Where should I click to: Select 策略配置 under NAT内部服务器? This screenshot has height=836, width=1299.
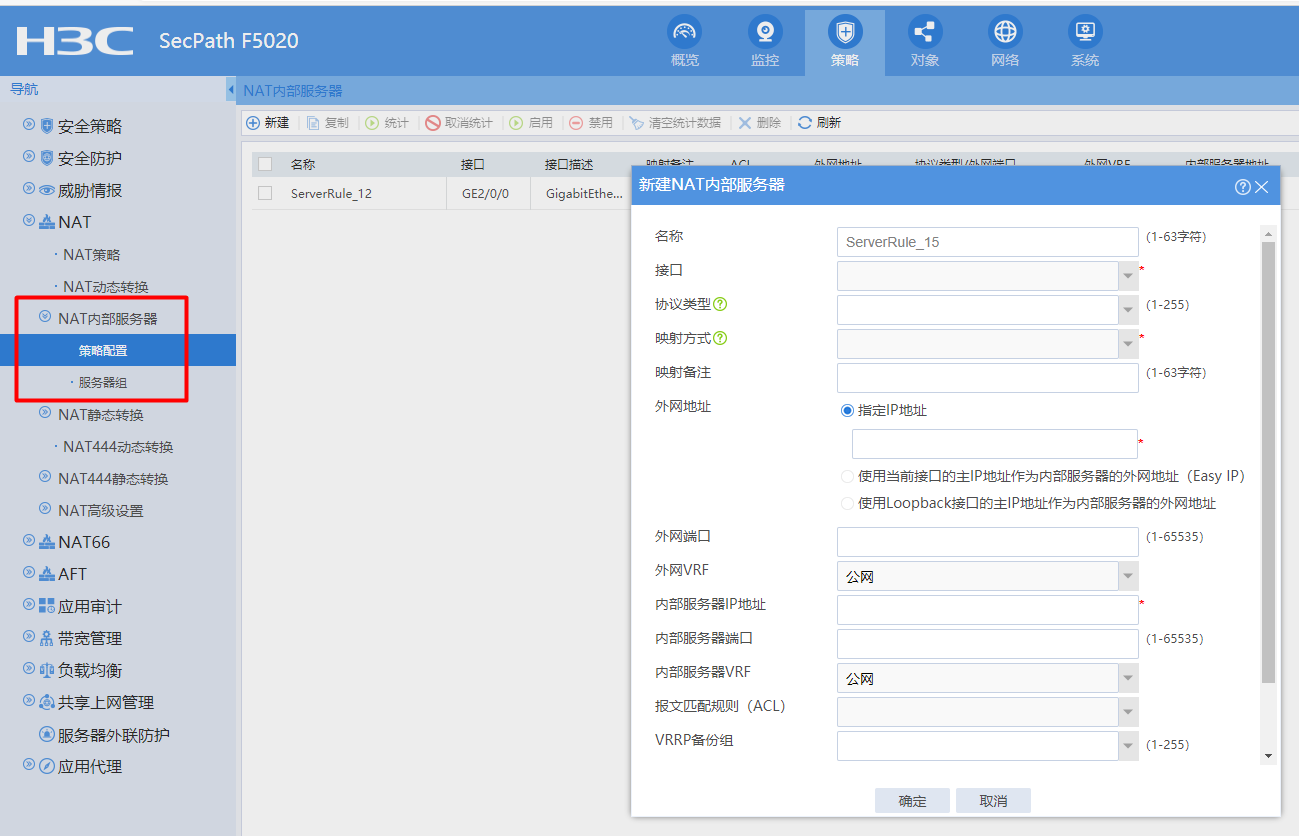tap(103, 351)
